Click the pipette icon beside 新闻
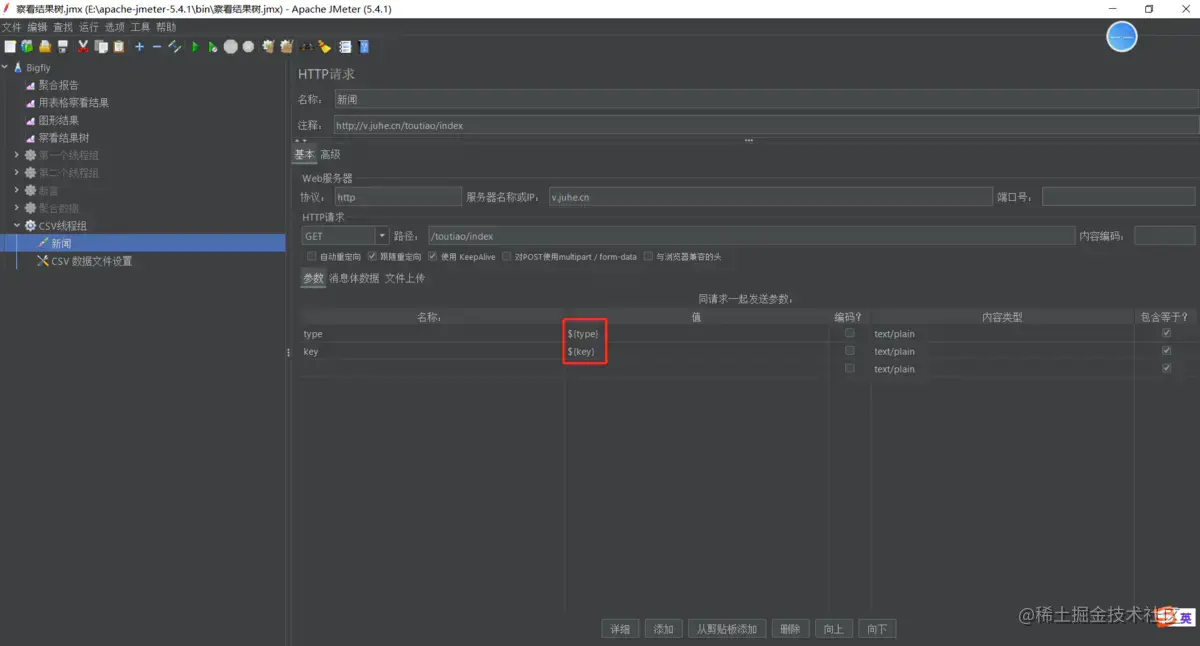Viewport: 1200px width, 646px height. [43, 243]
